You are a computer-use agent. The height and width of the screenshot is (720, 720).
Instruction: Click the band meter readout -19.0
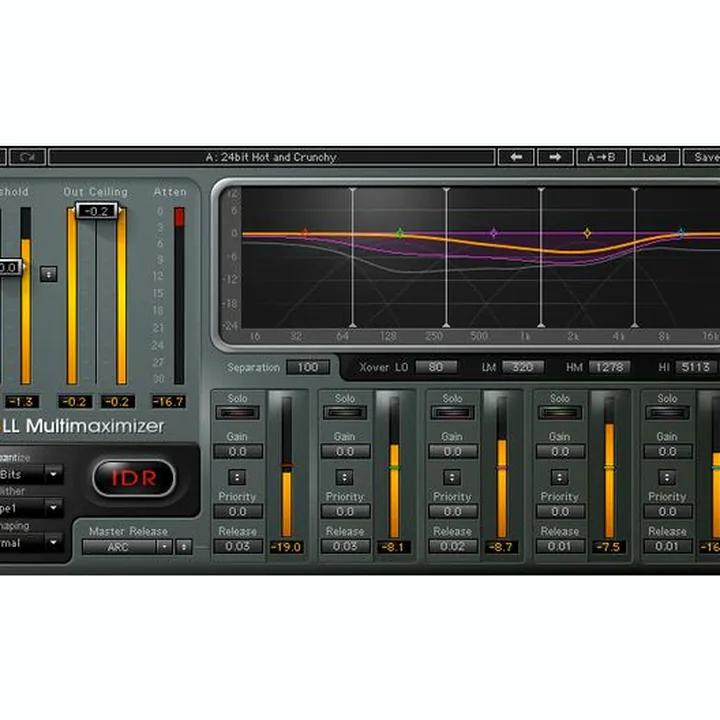(x=286, y=547)
